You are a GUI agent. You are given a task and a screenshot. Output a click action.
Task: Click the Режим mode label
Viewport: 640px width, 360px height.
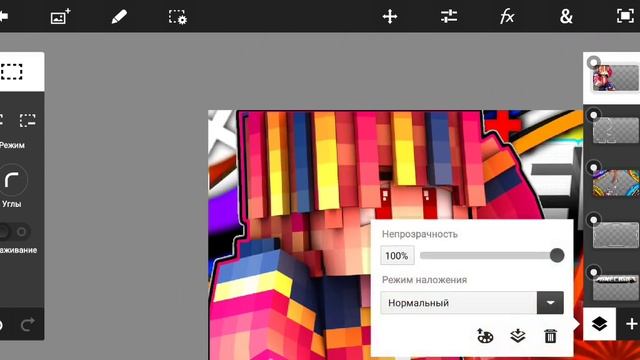tap(12, 145)
